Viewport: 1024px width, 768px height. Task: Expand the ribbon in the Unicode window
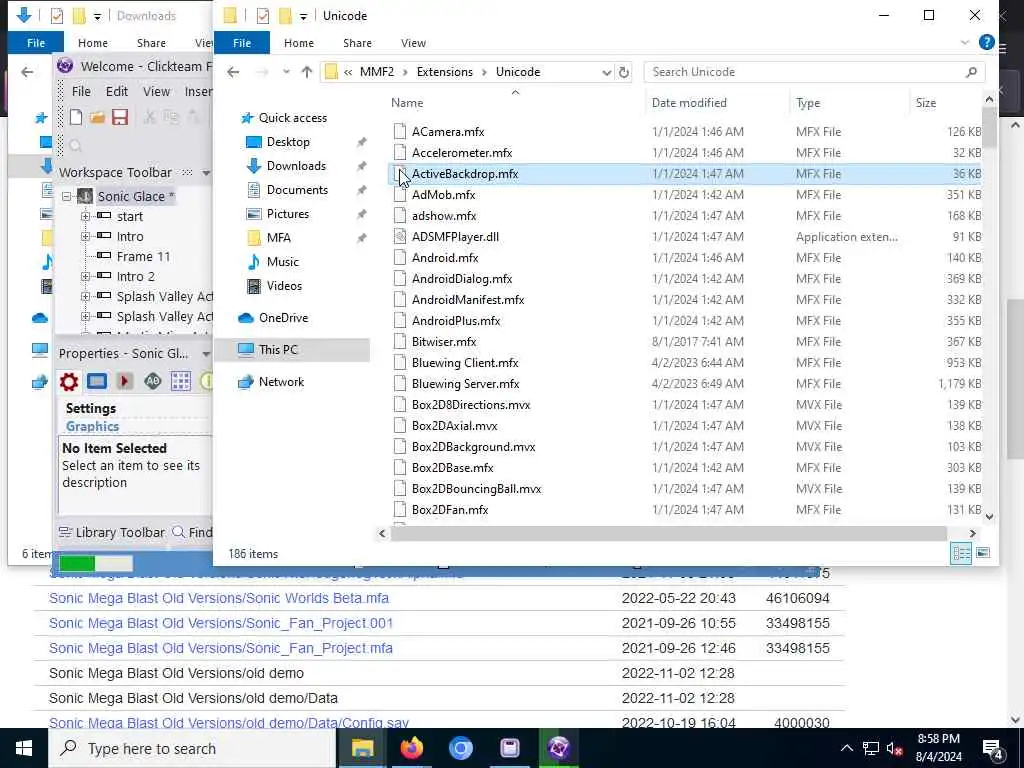(x=965, y=43)
